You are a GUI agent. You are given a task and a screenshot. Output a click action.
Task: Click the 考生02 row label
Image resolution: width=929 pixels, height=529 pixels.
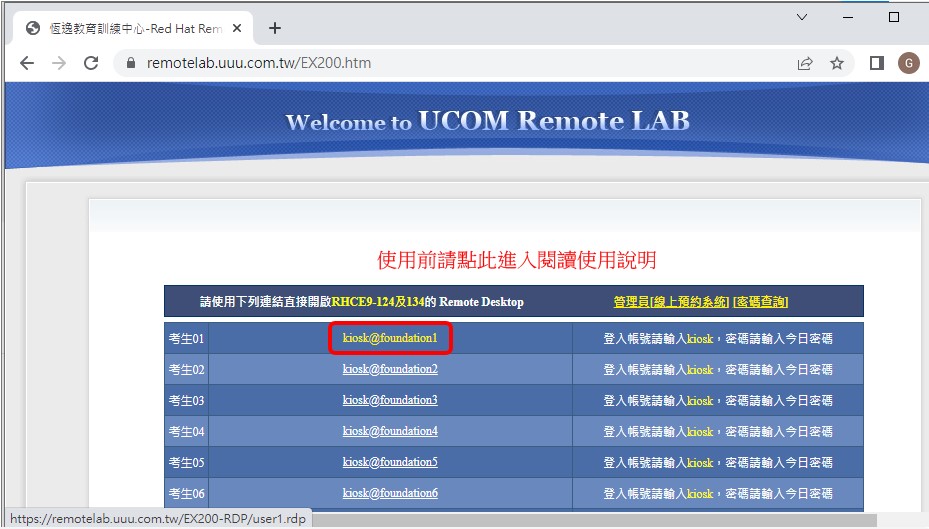click(186, 370)
